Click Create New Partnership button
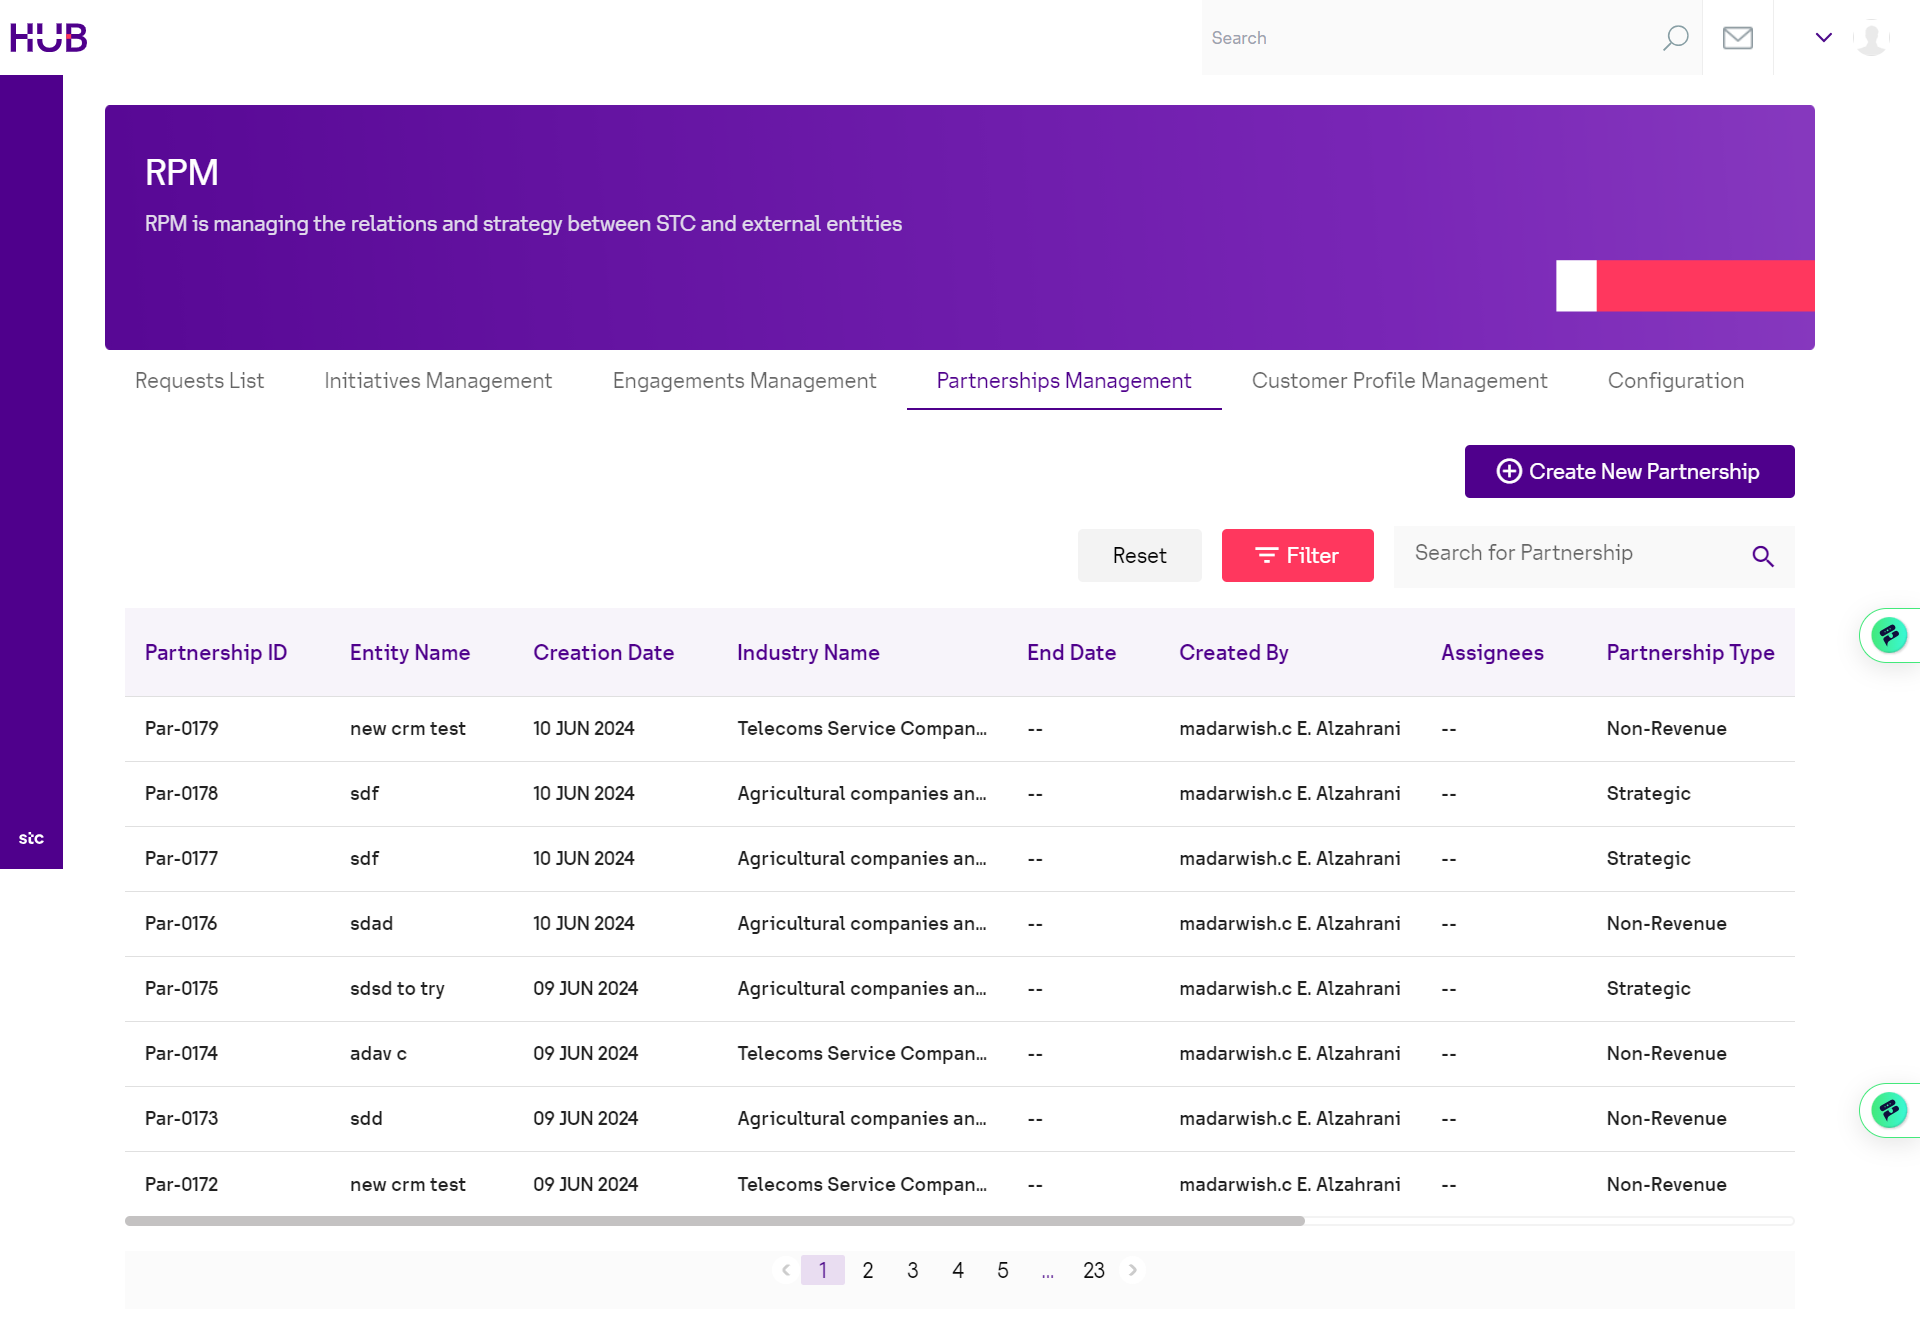 coord(1628,471)
